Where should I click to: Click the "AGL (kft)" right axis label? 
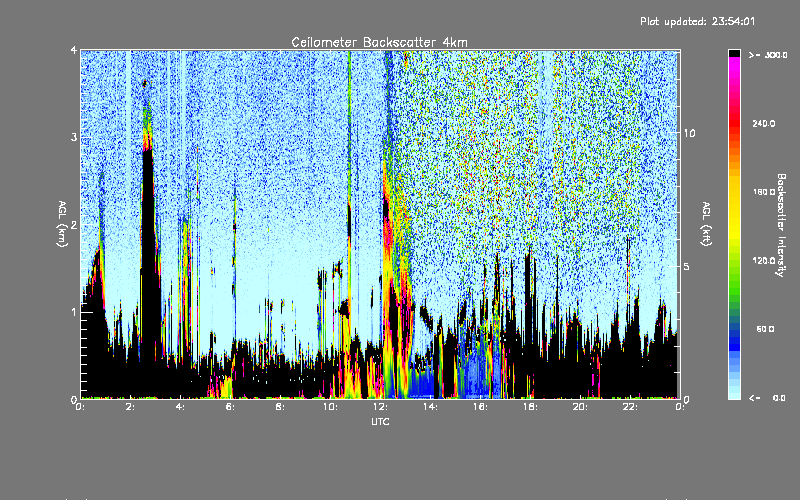[x=706, y=224]
